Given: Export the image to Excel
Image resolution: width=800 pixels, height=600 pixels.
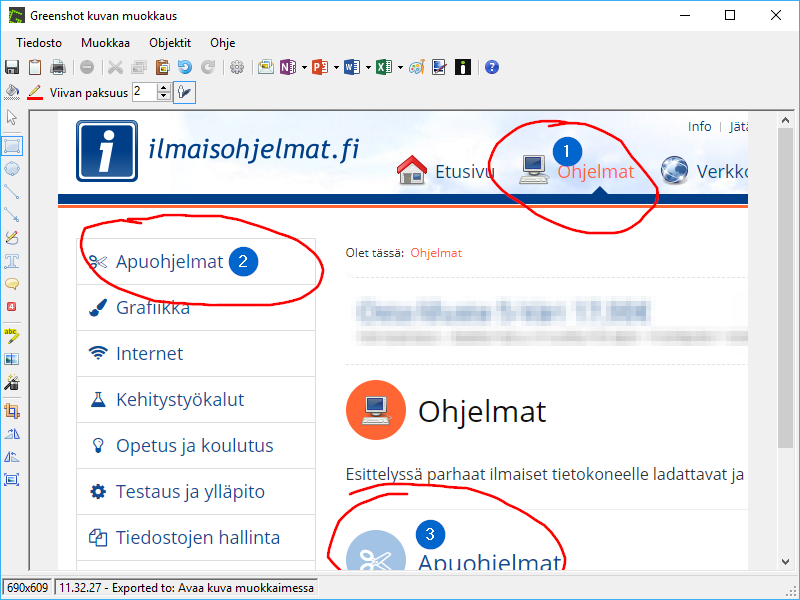Looking at the screenshot, I should pos(384,67).
